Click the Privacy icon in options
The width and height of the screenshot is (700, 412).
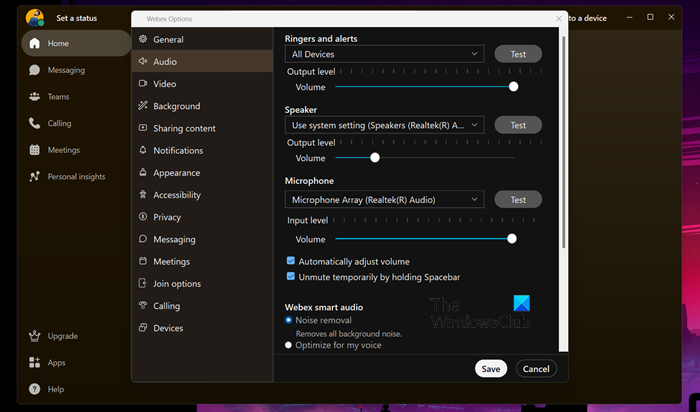click(143, 216)
